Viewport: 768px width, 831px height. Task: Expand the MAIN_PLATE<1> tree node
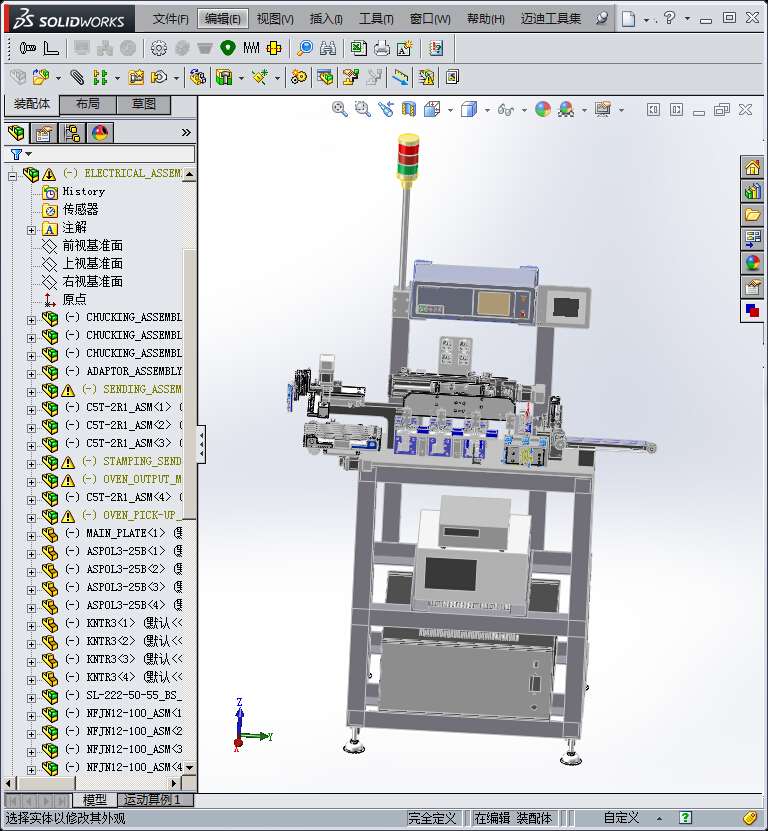pos(31,536)
